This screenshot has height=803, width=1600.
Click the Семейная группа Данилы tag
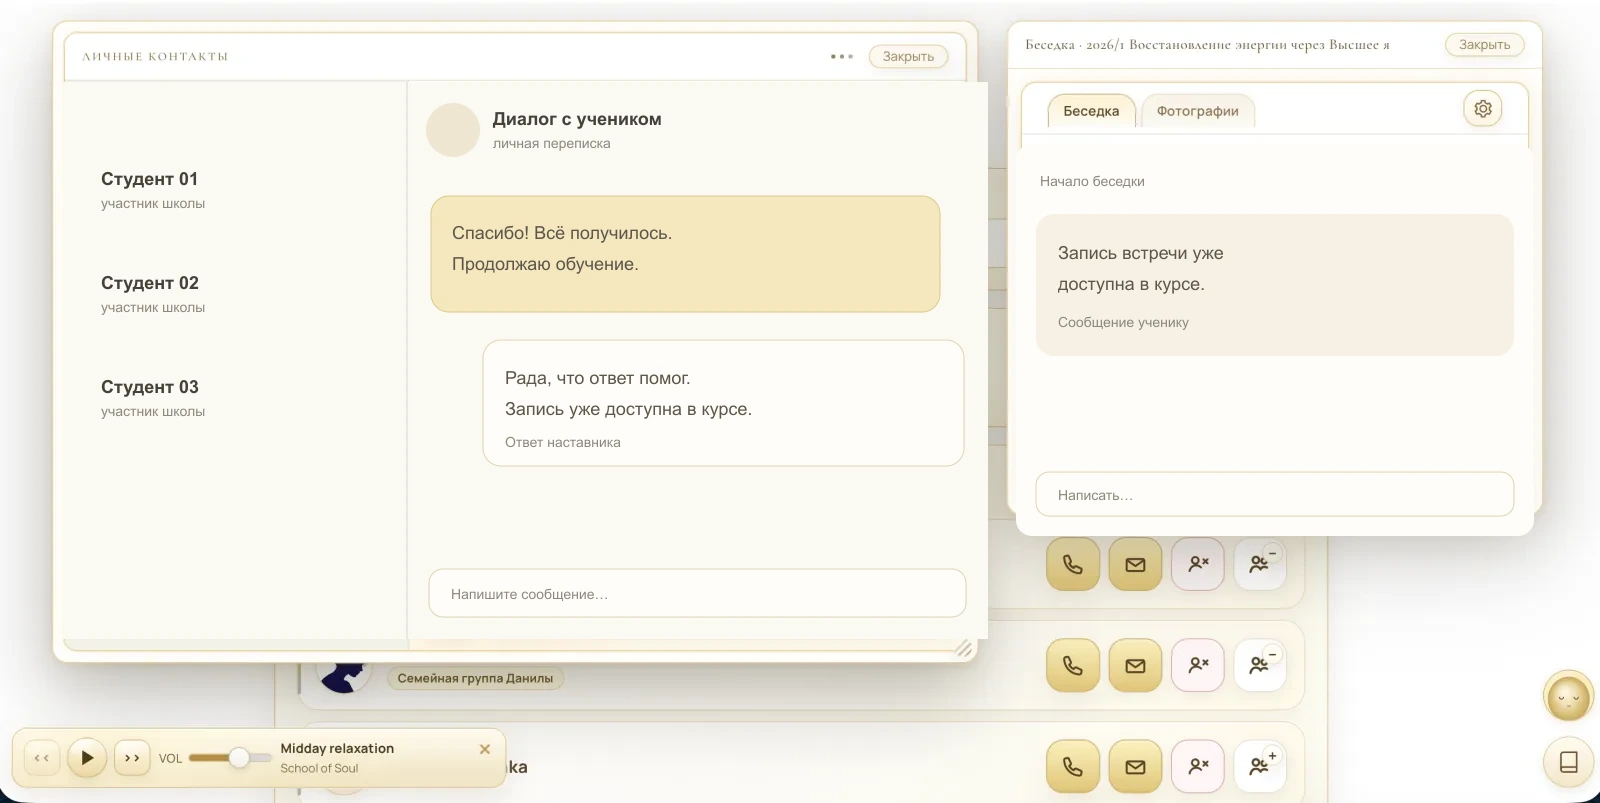(x=475, y=678)
